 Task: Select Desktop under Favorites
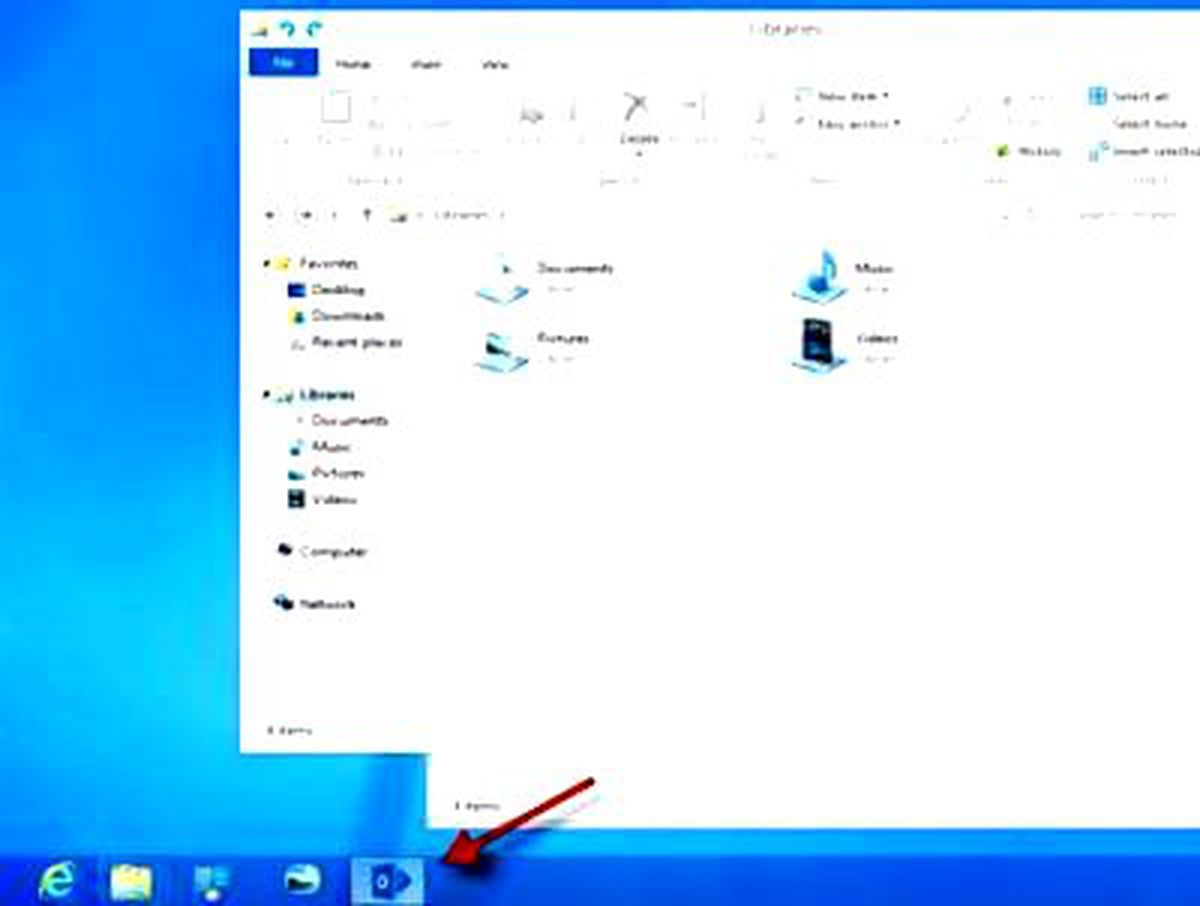[x=326, y=290]
